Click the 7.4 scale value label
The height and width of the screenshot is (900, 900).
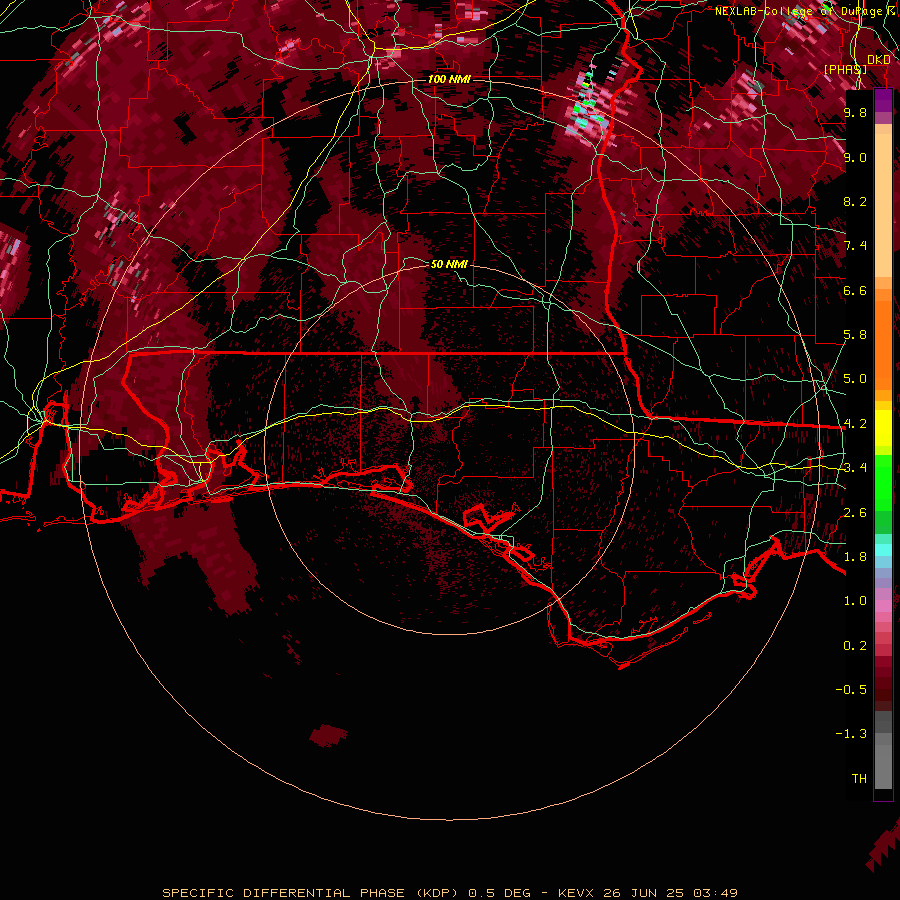tap(855, 246)
